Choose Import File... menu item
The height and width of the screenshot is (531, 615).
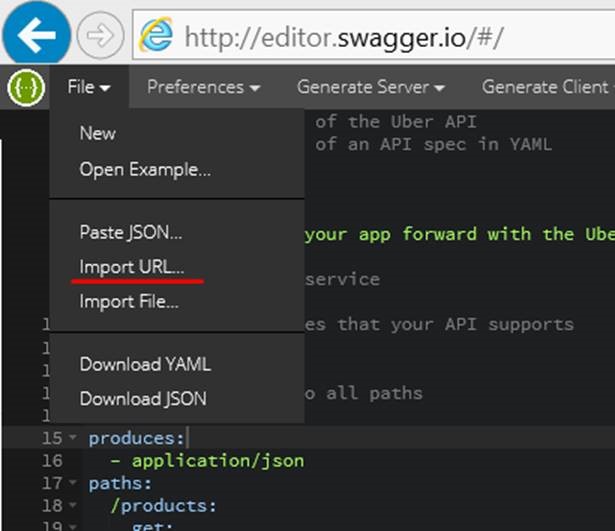coord(129,302)
